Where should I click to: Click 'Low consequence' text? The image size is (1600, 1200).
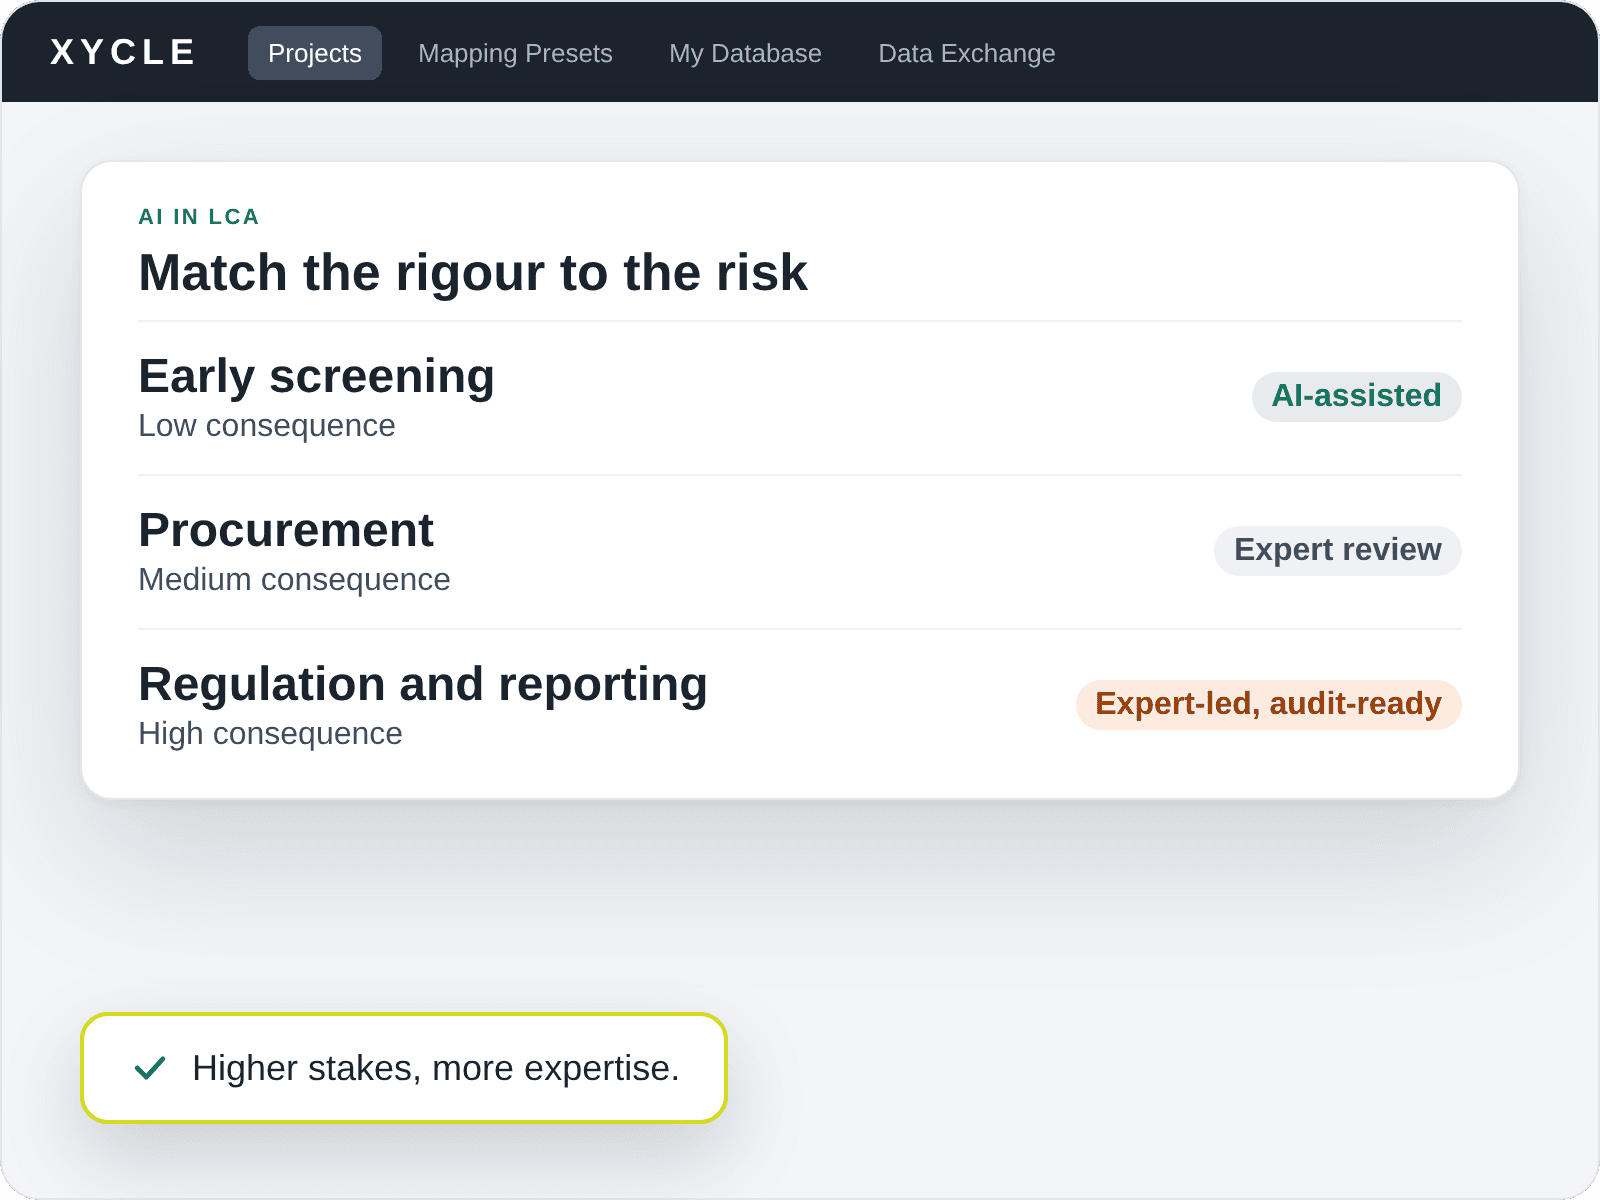click(267, 426)
